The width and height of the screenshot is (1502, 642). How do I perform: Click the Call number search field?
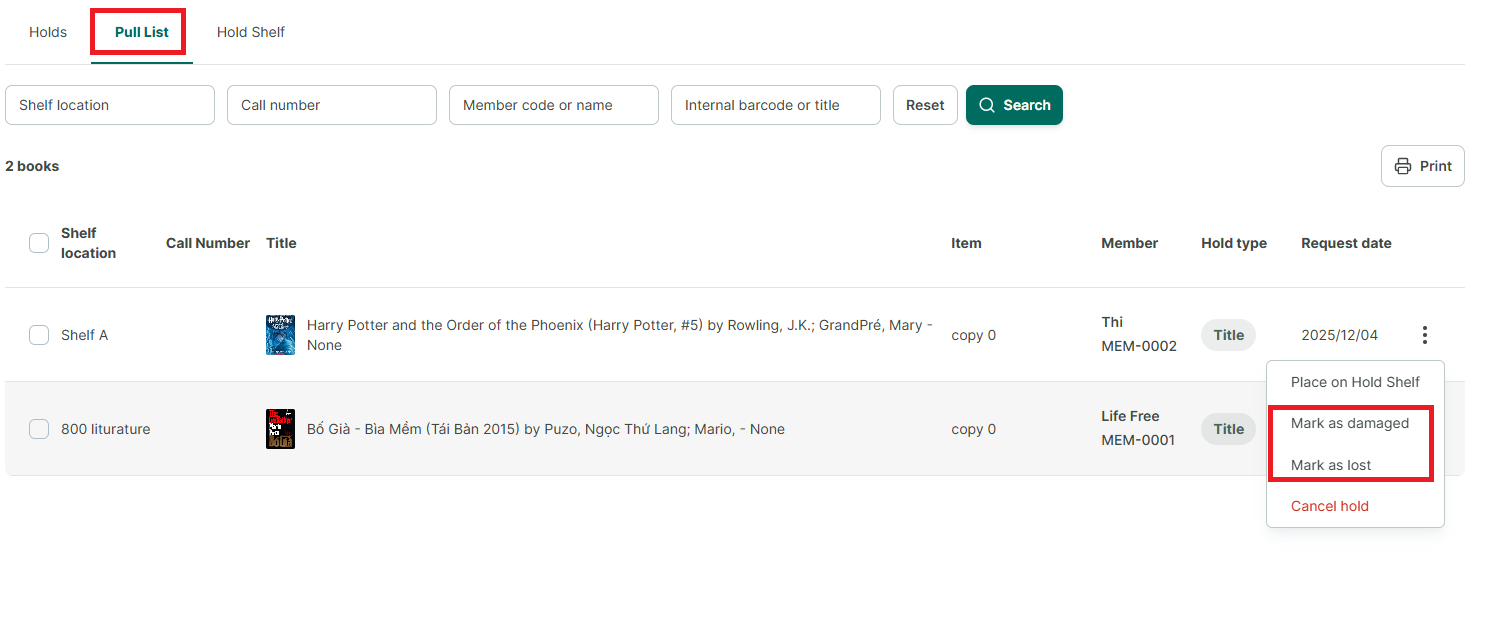tap(332, 105)
